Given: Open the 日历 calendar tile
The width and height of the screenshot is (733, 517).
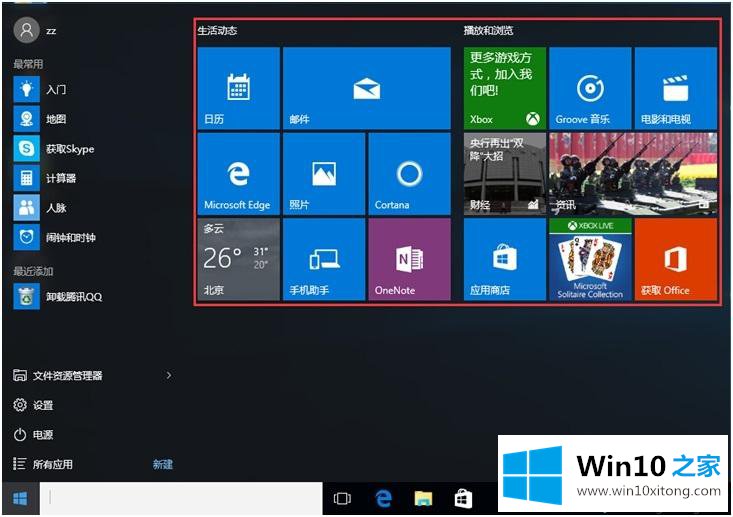Looking at the screenshot, I should [238, 88].
